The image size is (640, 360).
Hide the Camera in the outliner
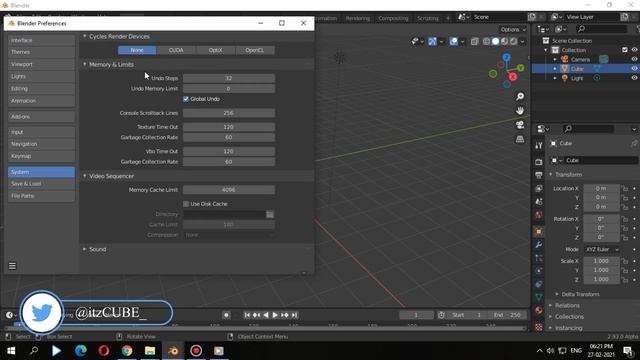pos(634,60)
